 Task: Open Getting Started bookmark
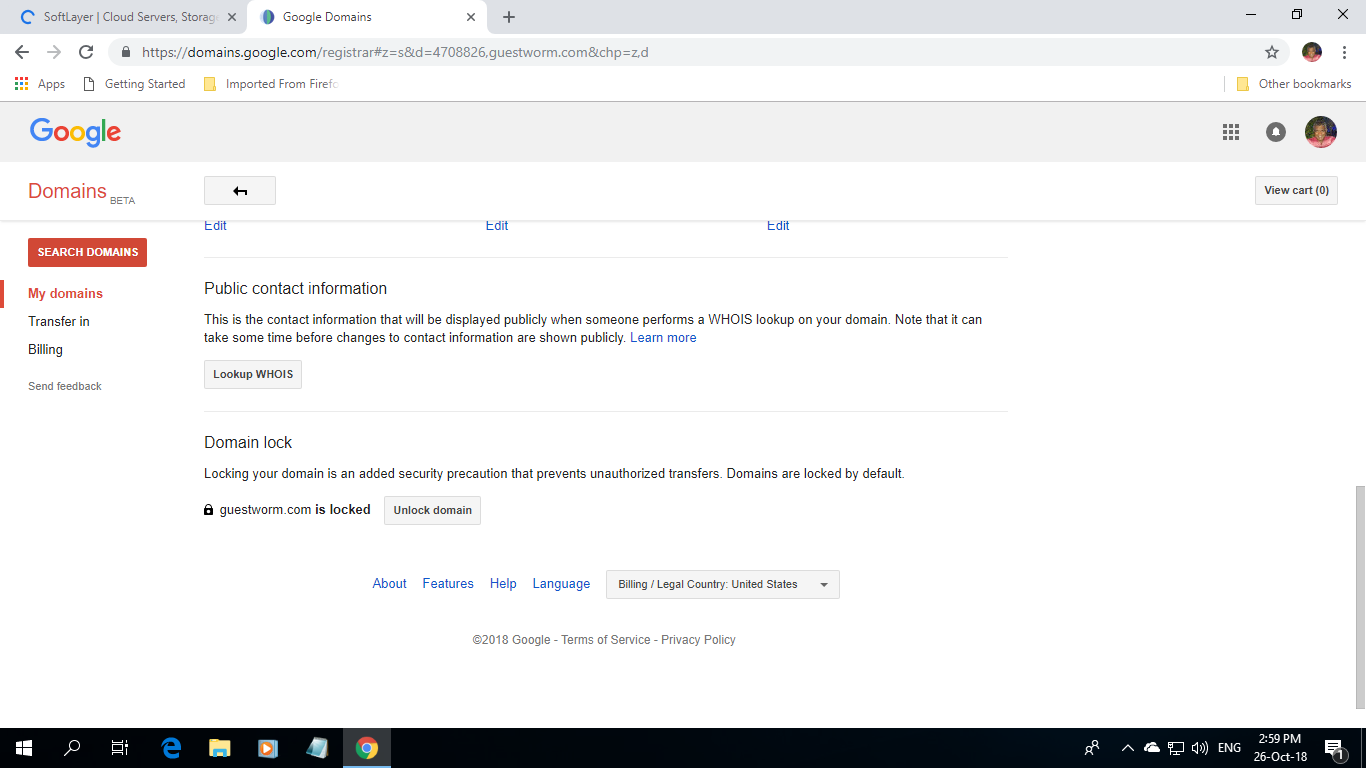coord(134,84)
